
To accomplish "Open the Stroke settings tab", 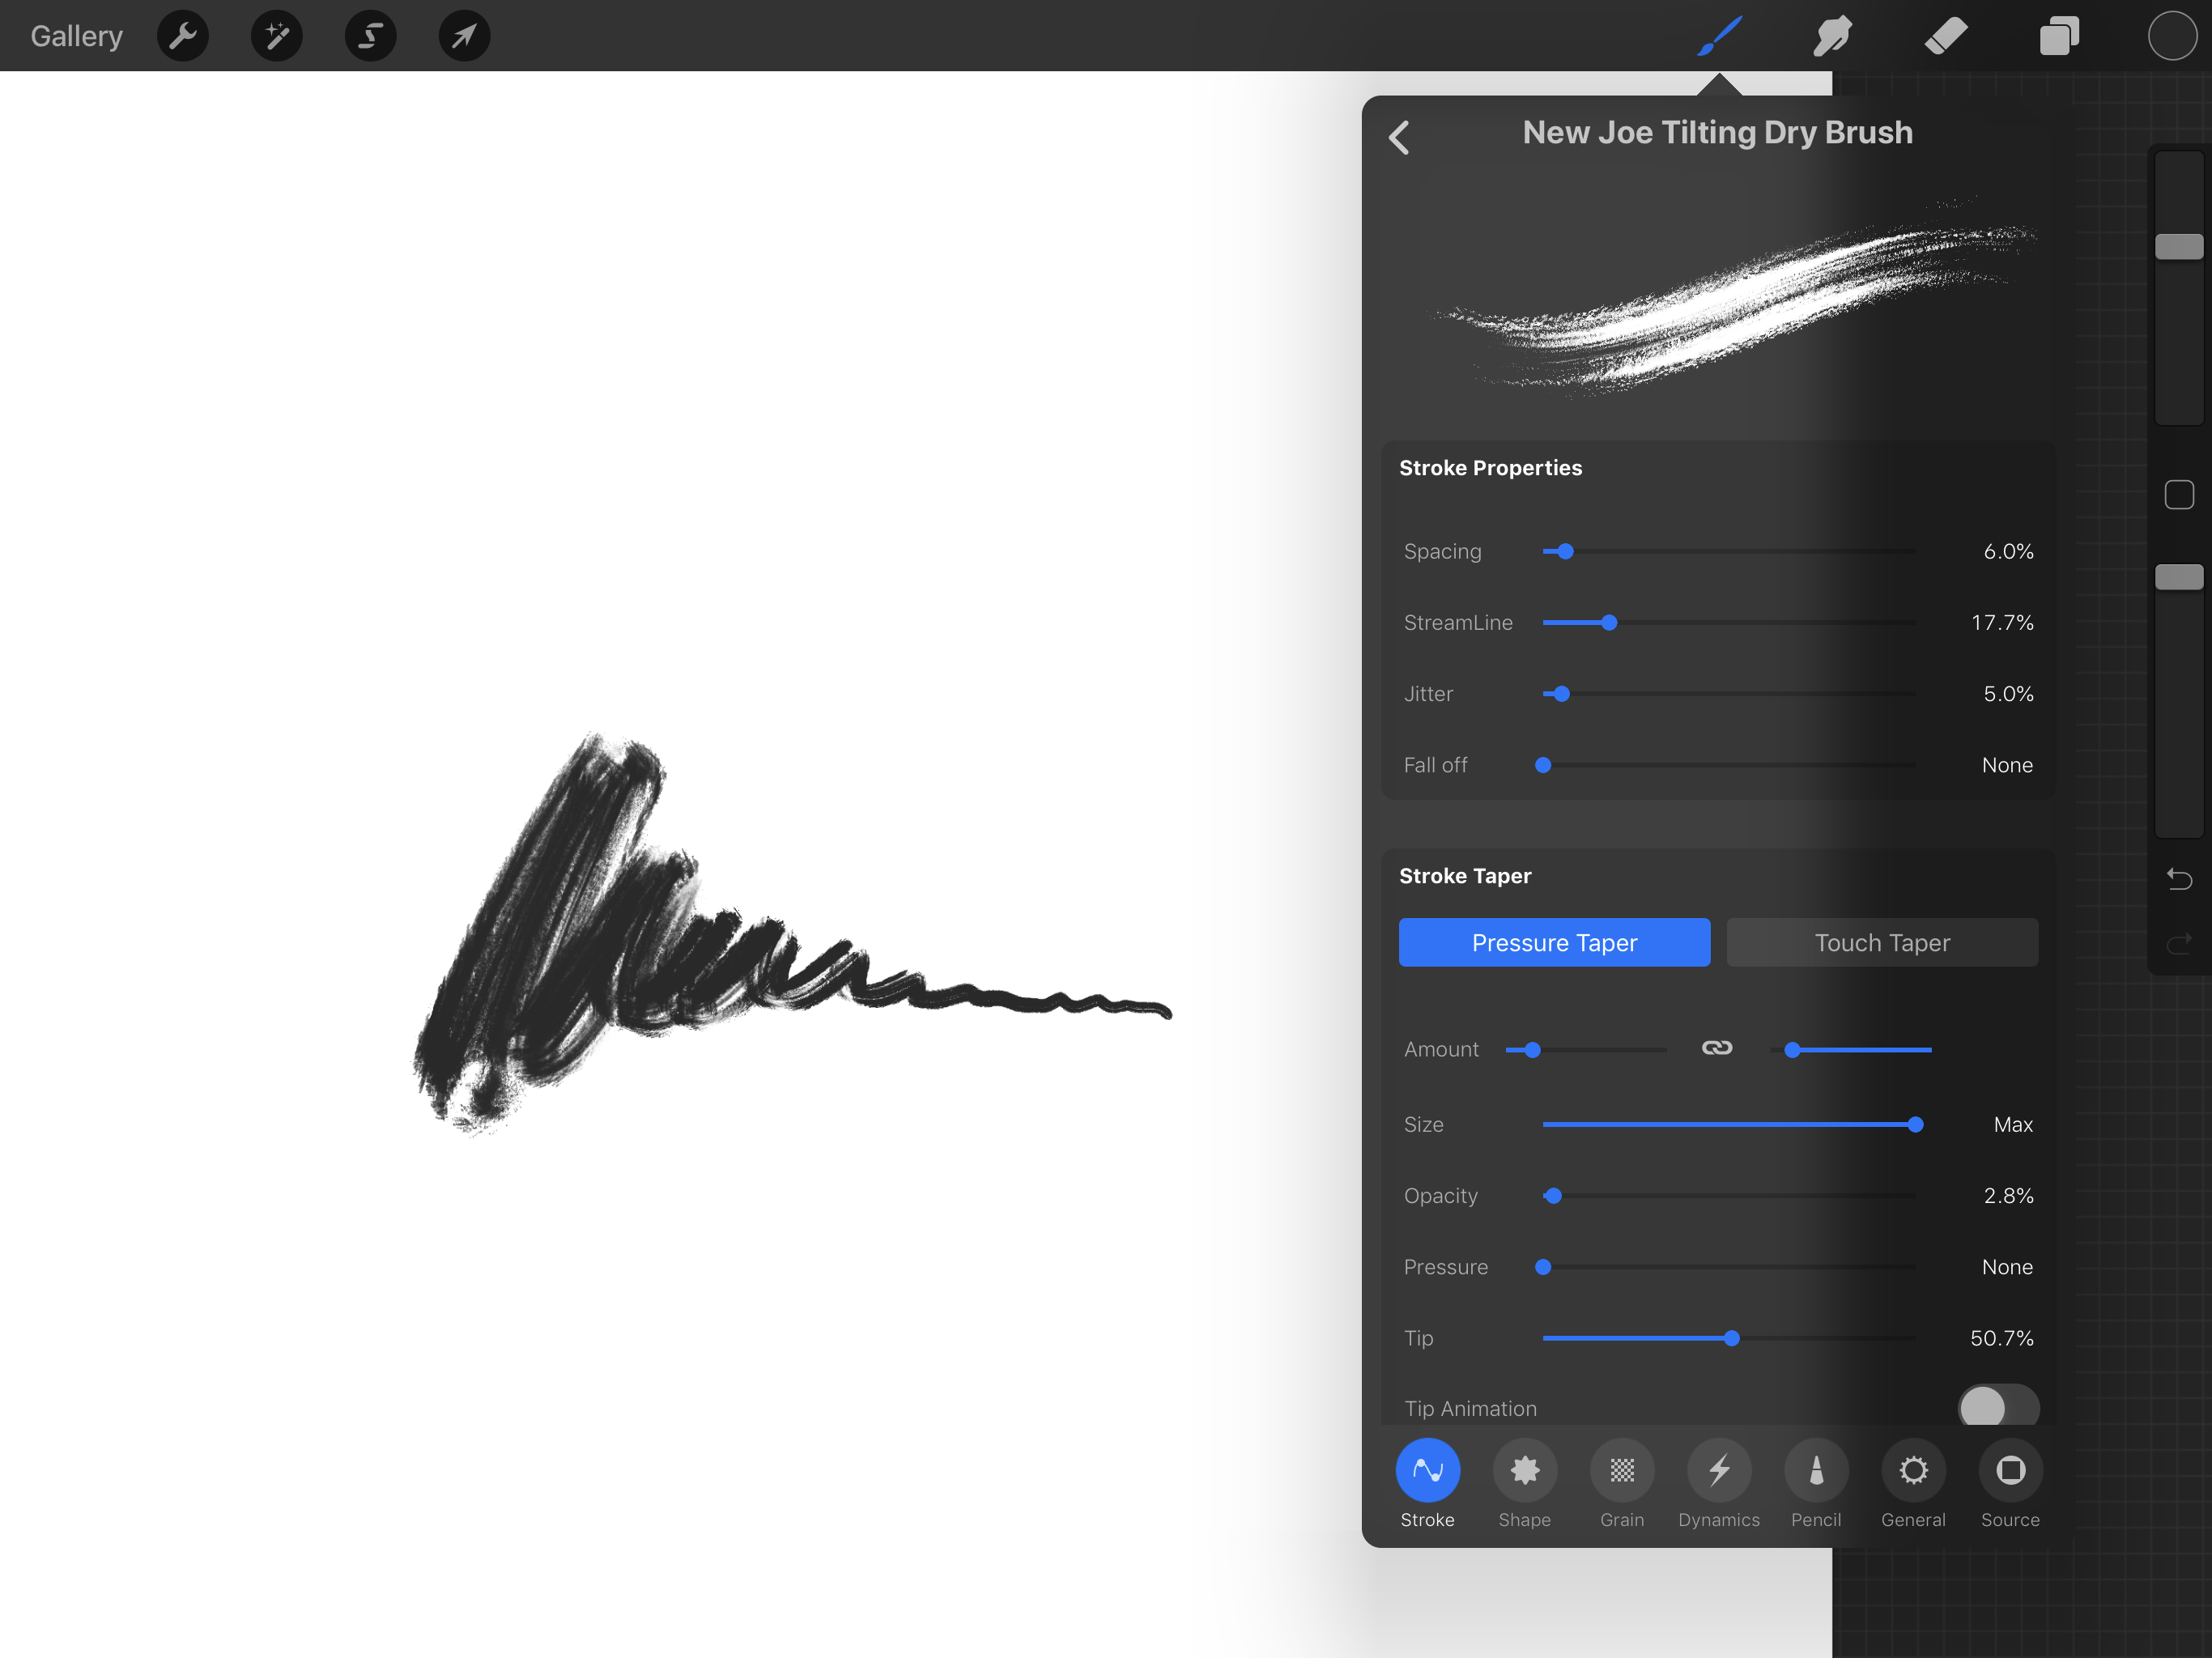I will point(1427,1484).
